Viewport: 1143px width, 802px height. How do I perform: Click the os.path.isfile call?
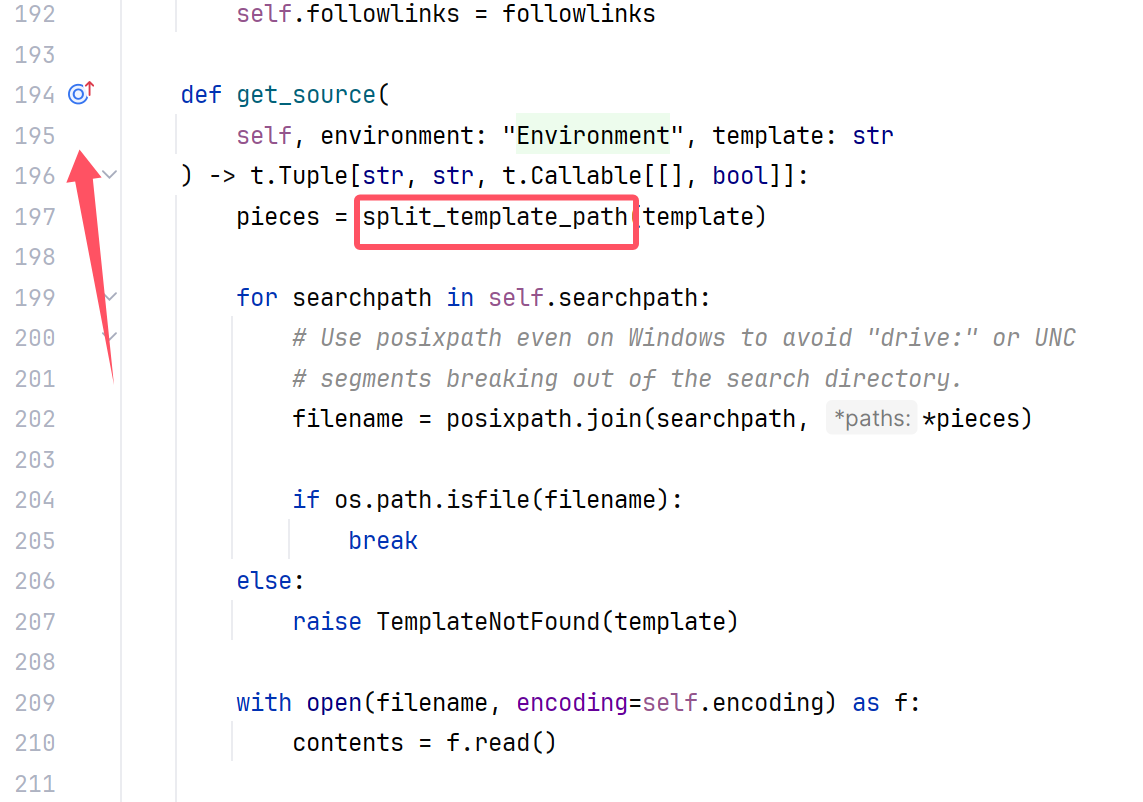tap(432, 499)
